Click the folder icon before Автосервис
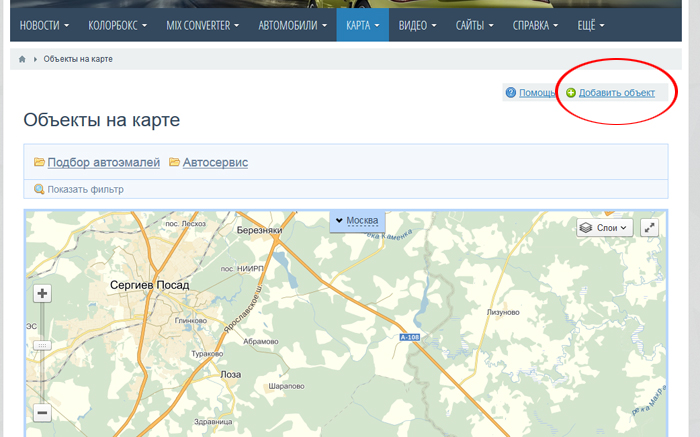 175,162
